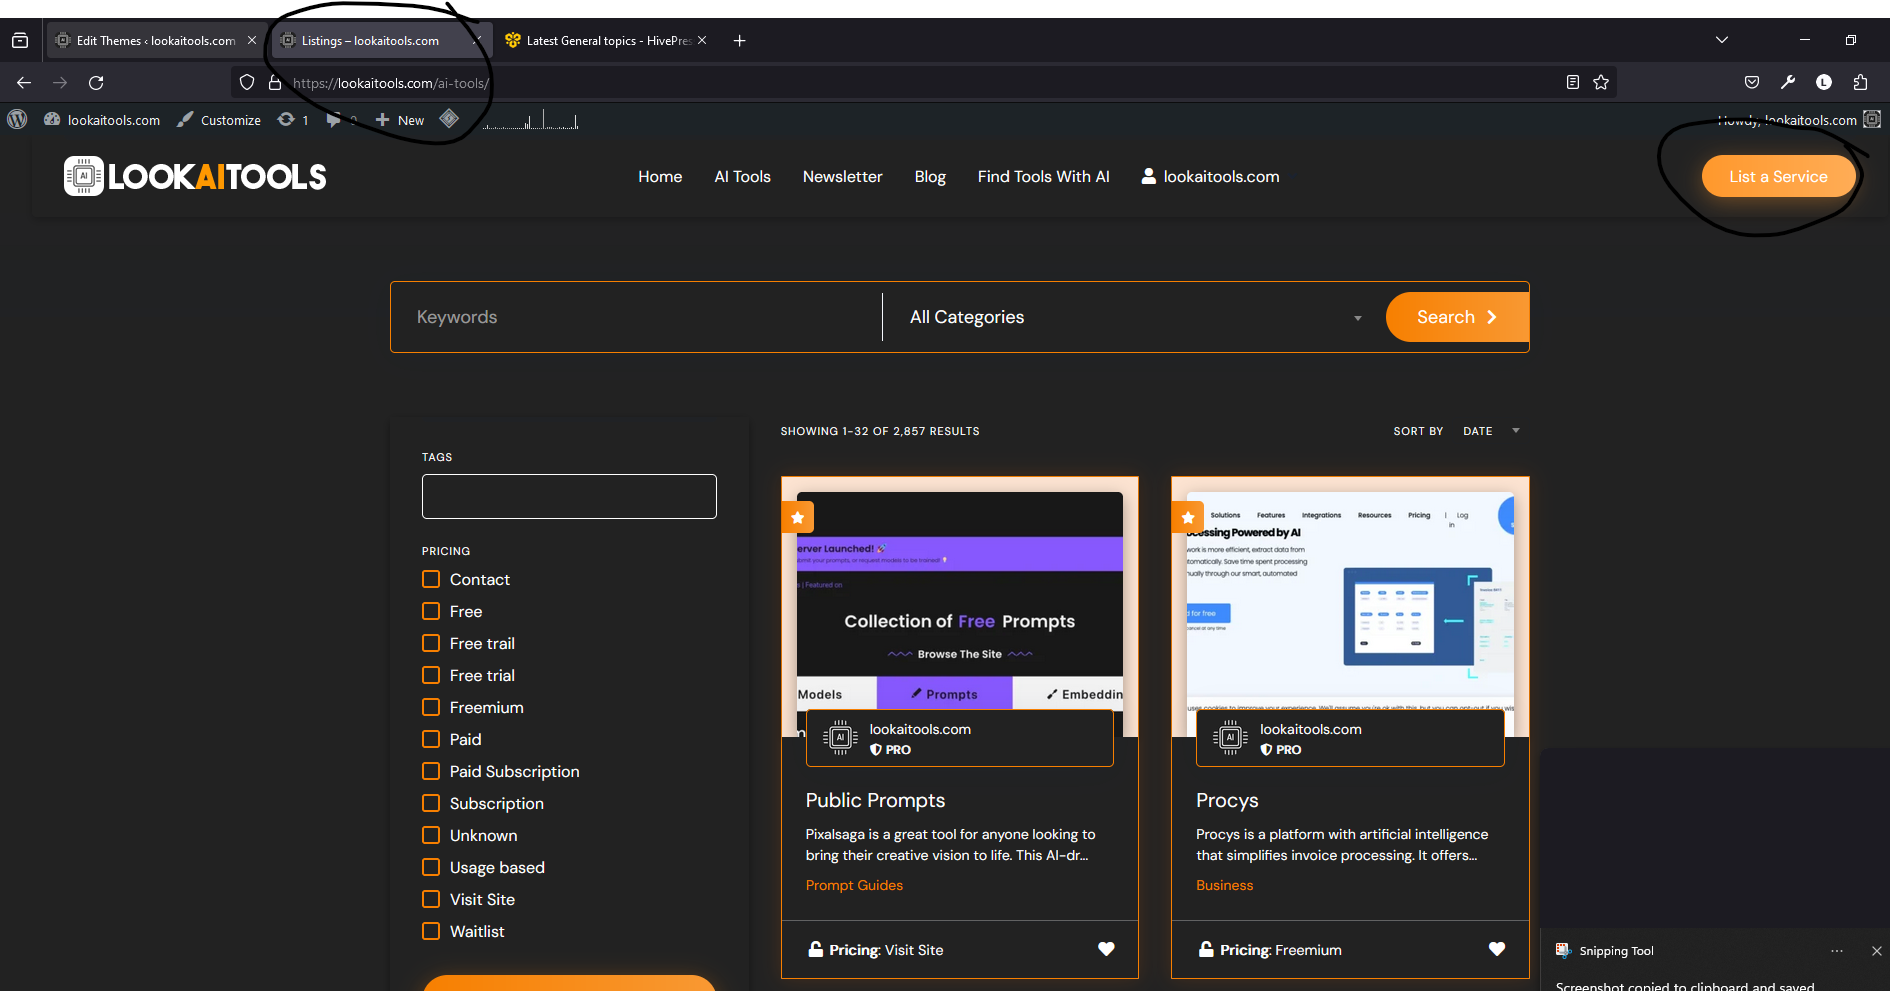Switch to the HivePress General topics tab

pyautogui.click(x=608, y=41)
